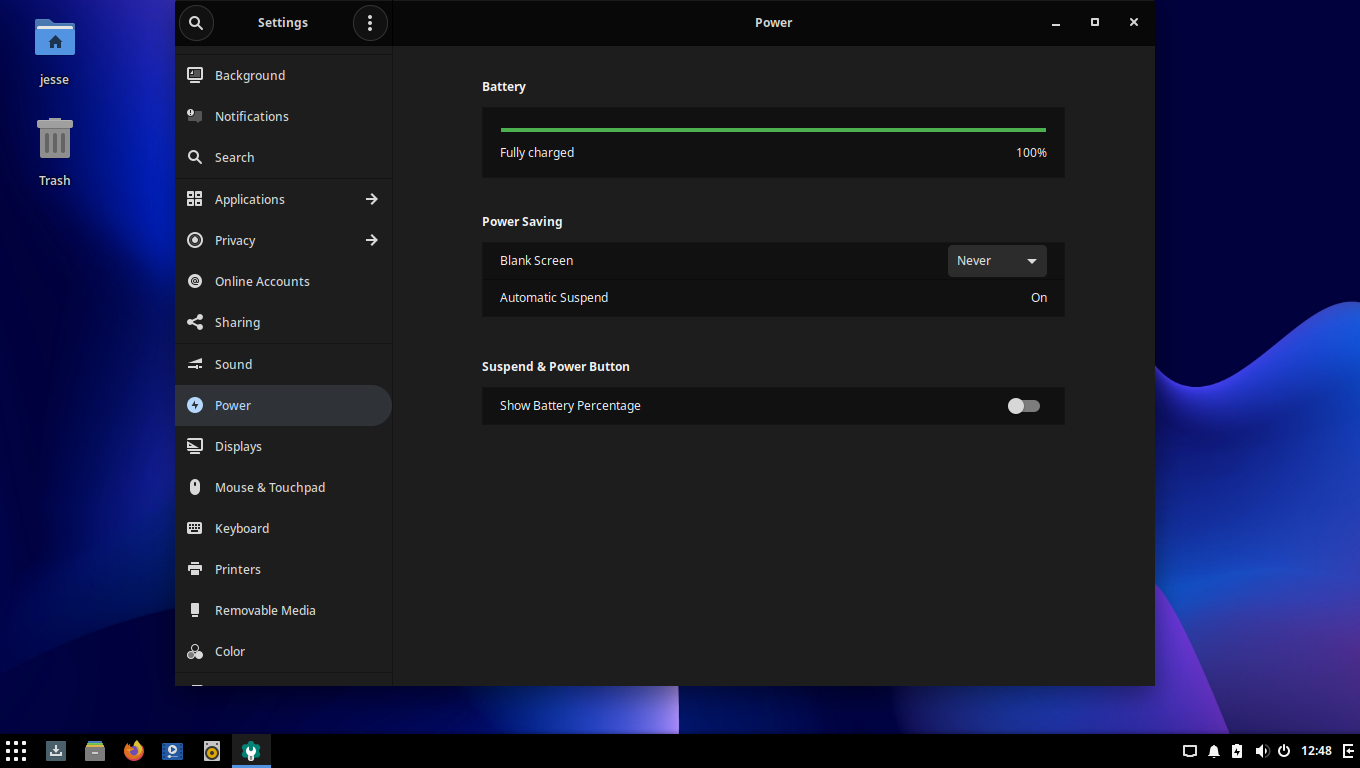Open the downloads installer taskbar icon
Image resolution: width=1360 pixels, height=768 pixels.
pos(56,751)
